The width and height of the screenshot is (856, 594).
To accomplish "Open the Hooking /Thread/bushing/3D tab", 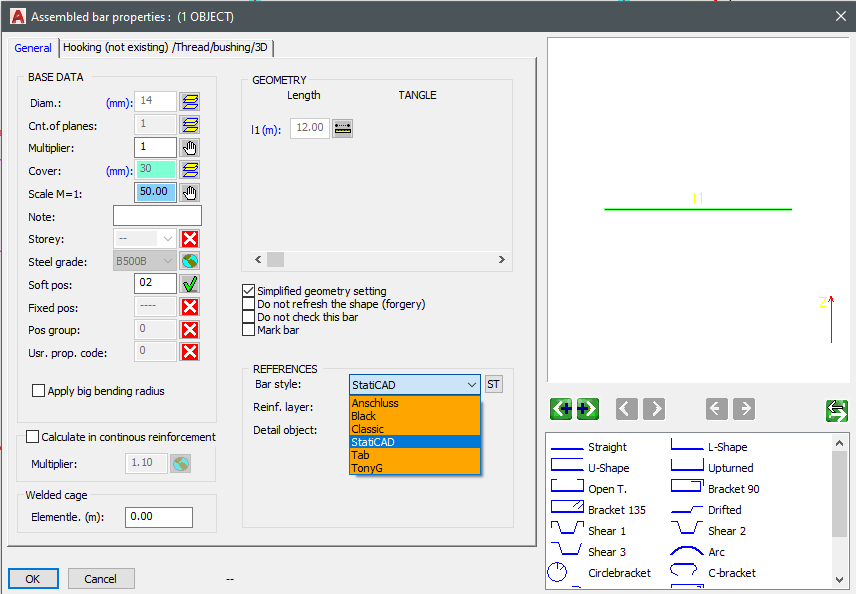I will pyautogui.click(x=165, y=47).
